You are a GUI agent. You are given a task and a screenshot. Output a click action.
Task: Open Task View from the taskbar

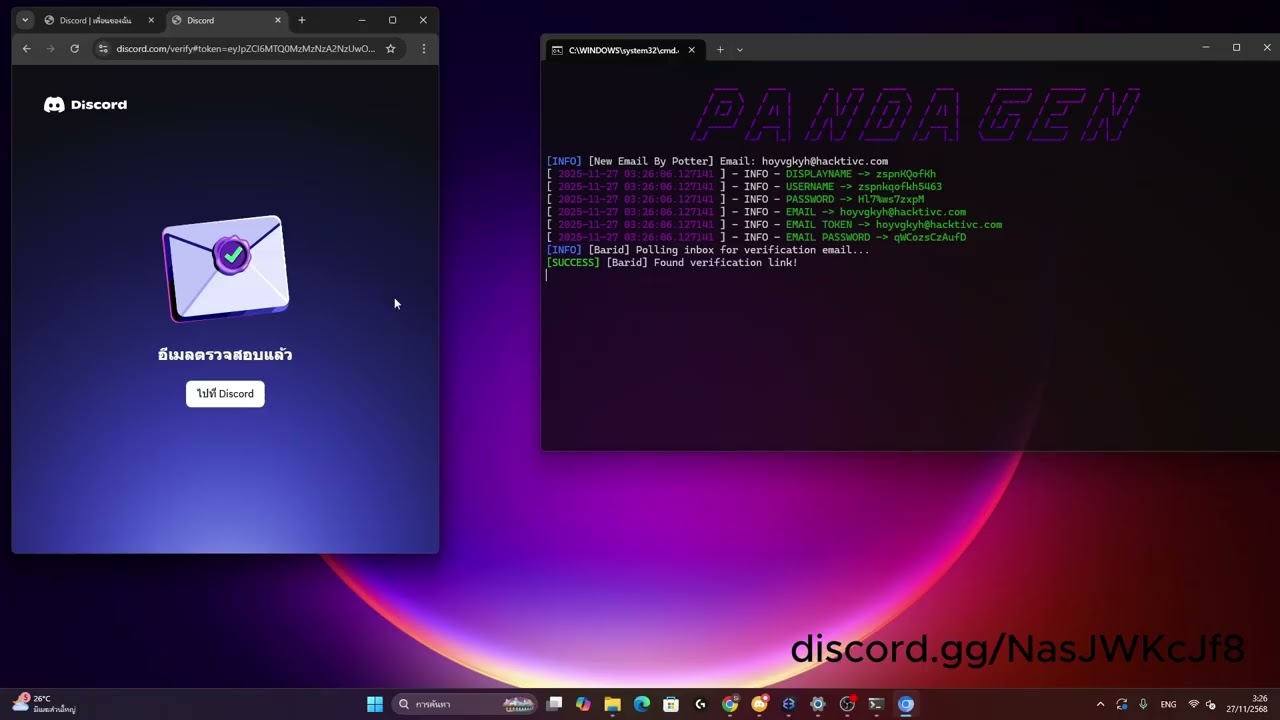click(555, 704)
